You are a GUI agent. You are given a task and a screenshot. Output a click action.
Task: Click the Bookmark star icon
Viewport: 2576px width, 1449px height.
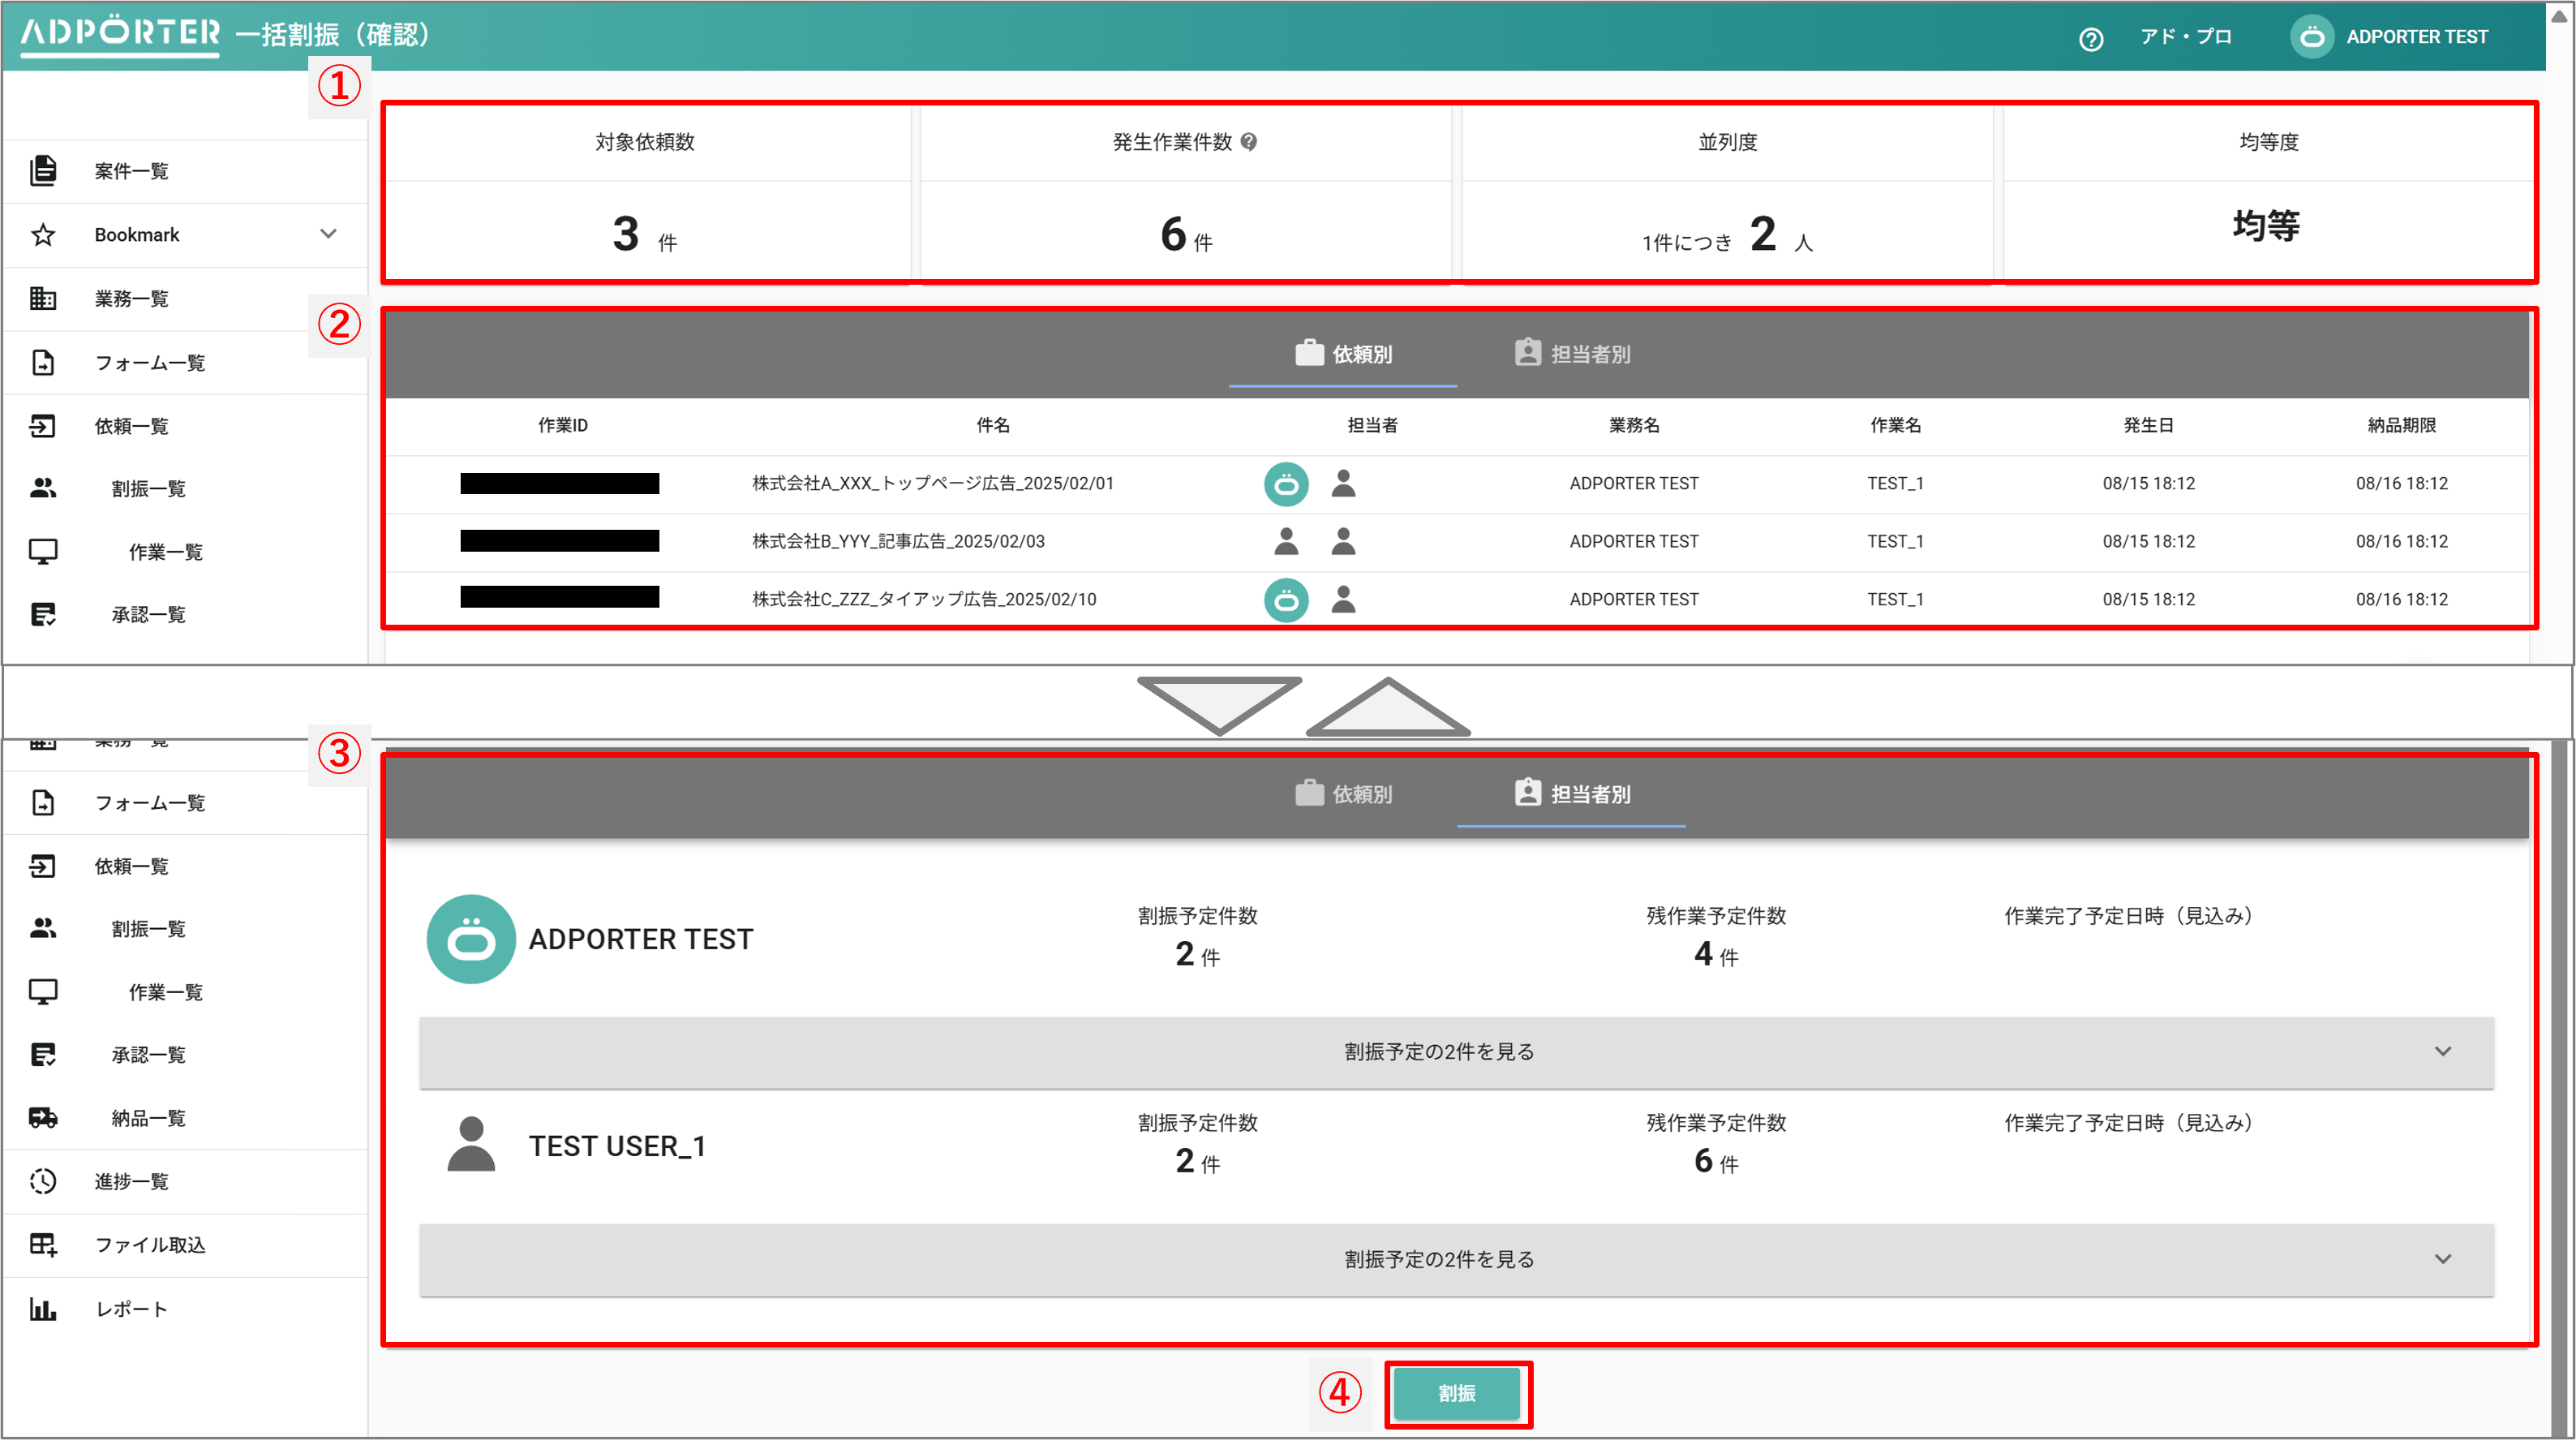pyautogui.click(x=43, y=235)
